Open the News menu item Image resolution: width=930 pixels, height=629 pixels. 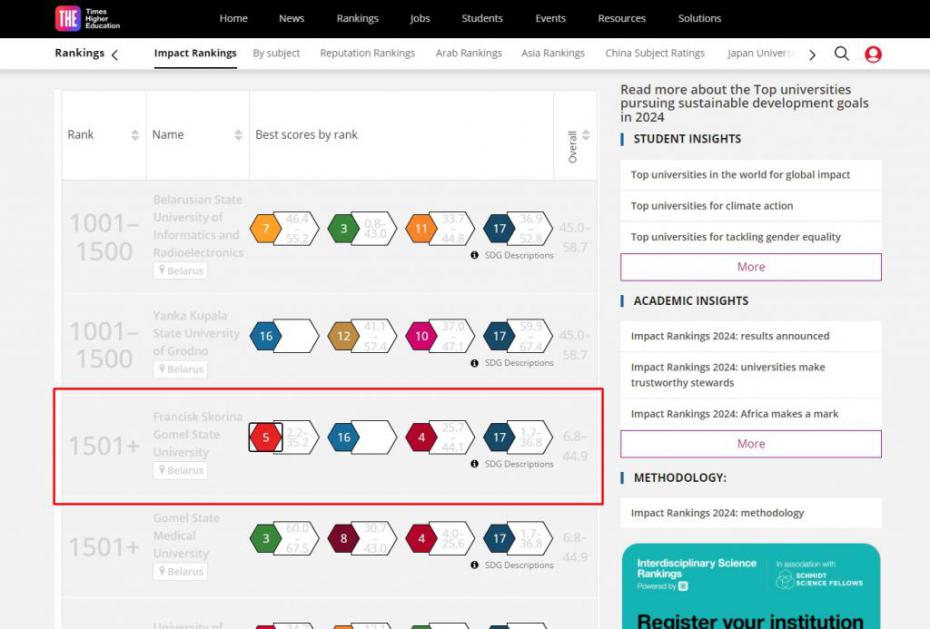[x=291, y=18]
